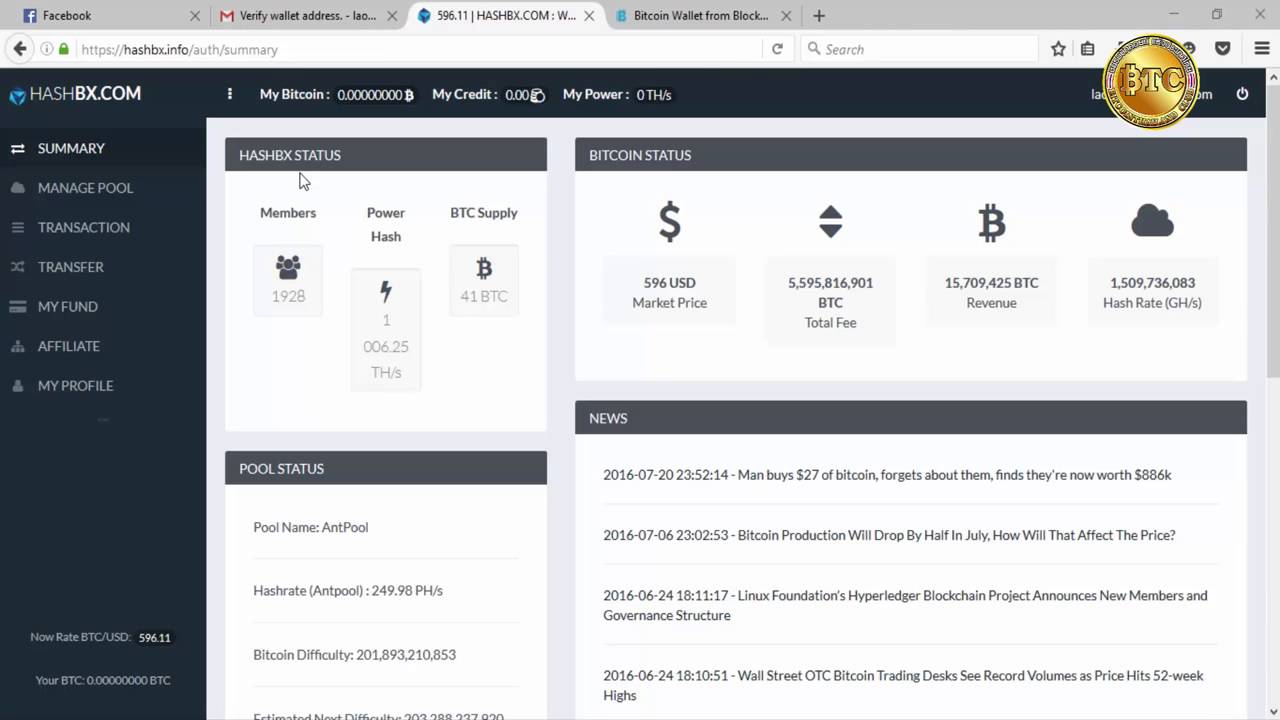The width and height of the screenshot is (1280, 720).
Task: Open news on Bitcoin Production halving
Action: [889, 535]
